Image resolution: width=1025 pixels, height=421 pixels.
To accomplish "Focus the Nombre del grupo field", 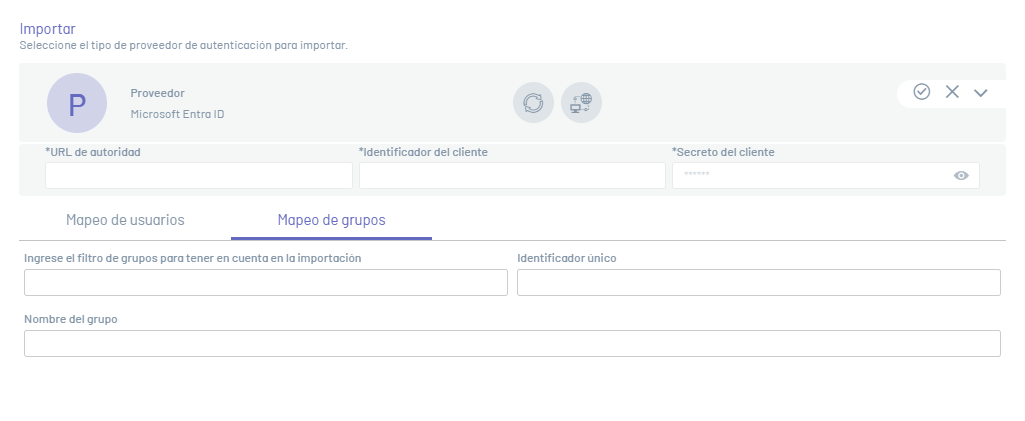I will (512, 344).
